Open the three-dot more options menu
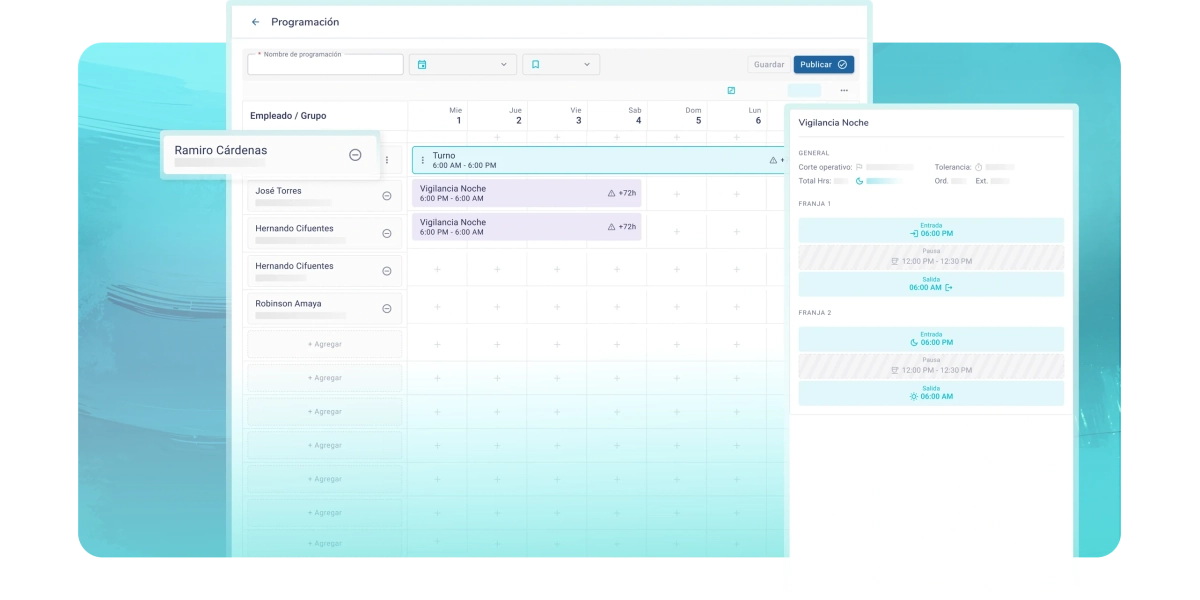 tap(844, 90)
